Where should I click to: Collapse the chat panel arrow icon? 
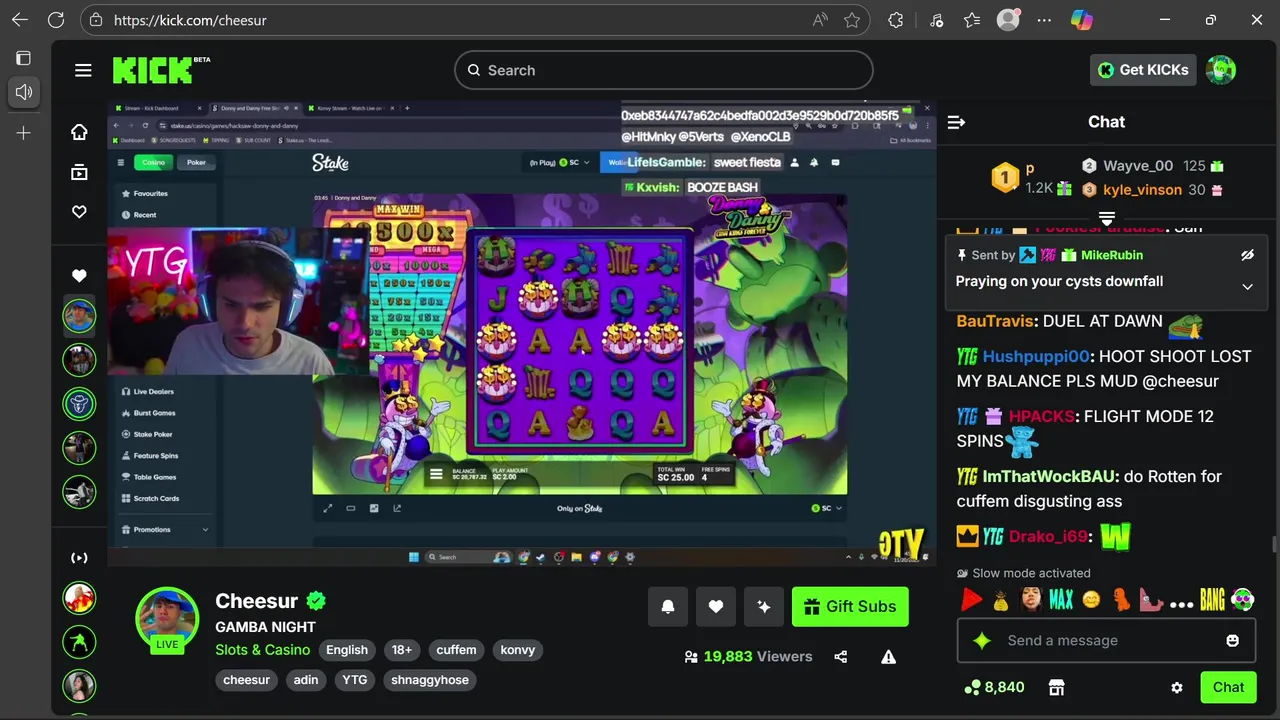click(x=956, y=122)
